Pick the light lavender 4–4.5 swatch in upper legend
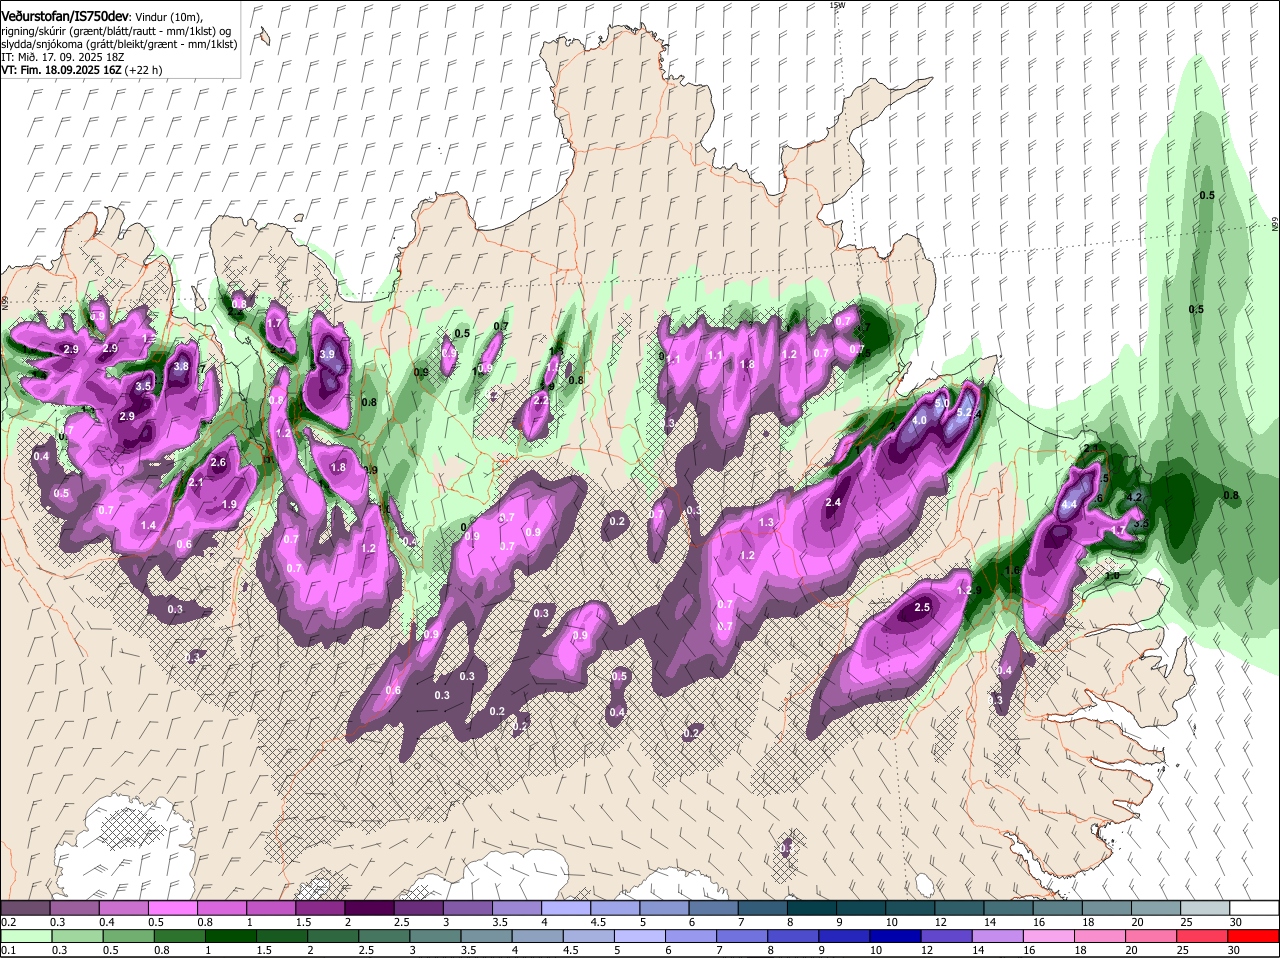Screen dimensions: 1280x958 (x=566, y=907)
